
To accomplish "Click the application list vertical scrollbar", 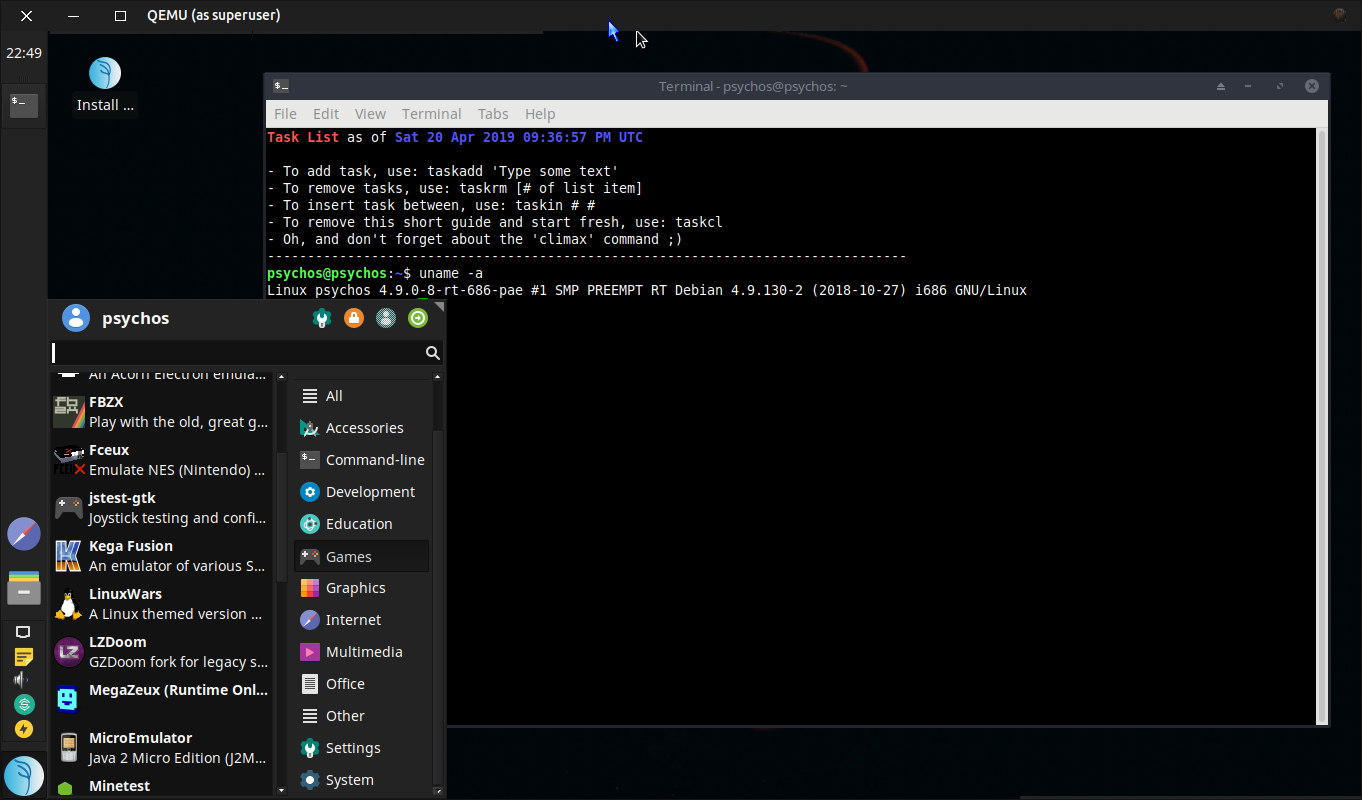I will pyautogui.click(x=281, y=516).
